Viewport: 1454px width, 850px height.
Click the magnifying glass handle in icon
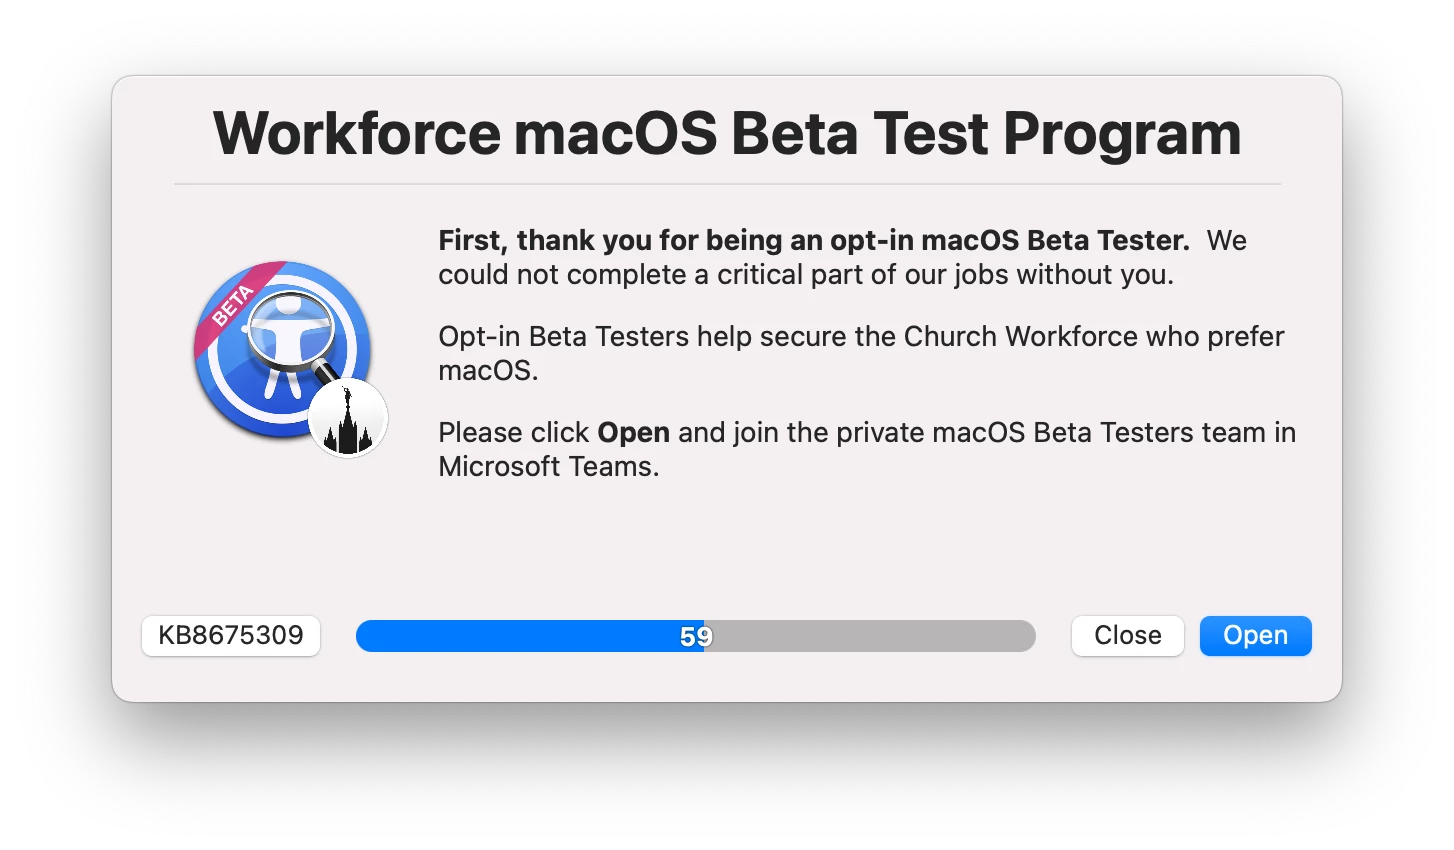(324, 375)
